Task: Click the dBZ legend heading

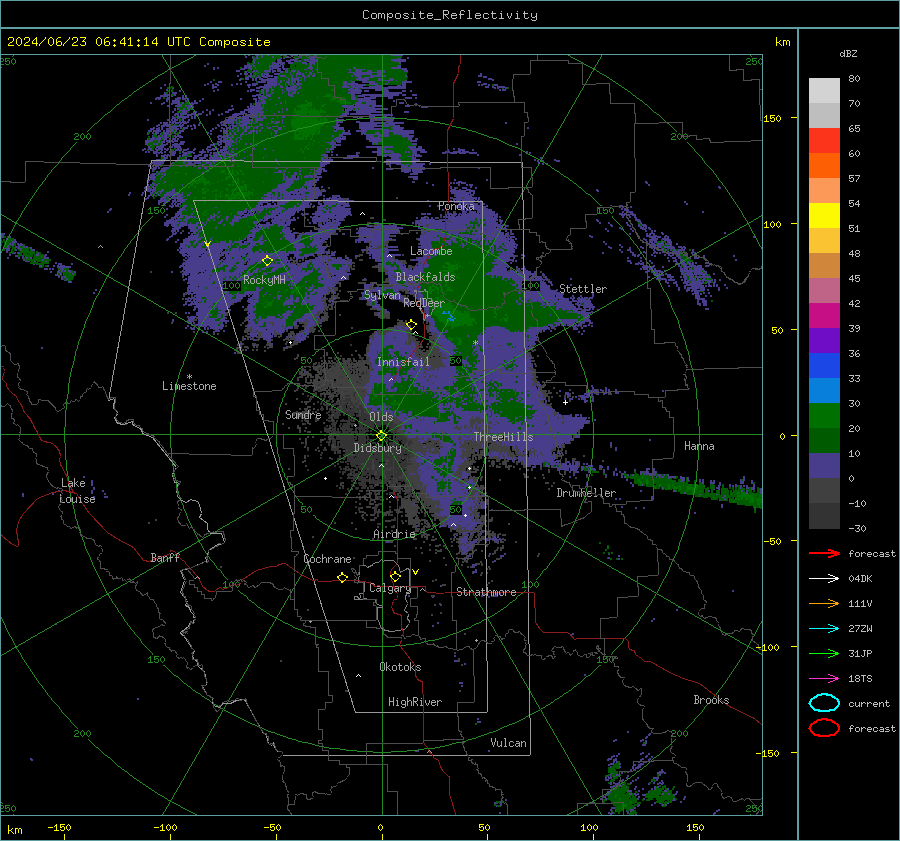Action: [848, 53]
